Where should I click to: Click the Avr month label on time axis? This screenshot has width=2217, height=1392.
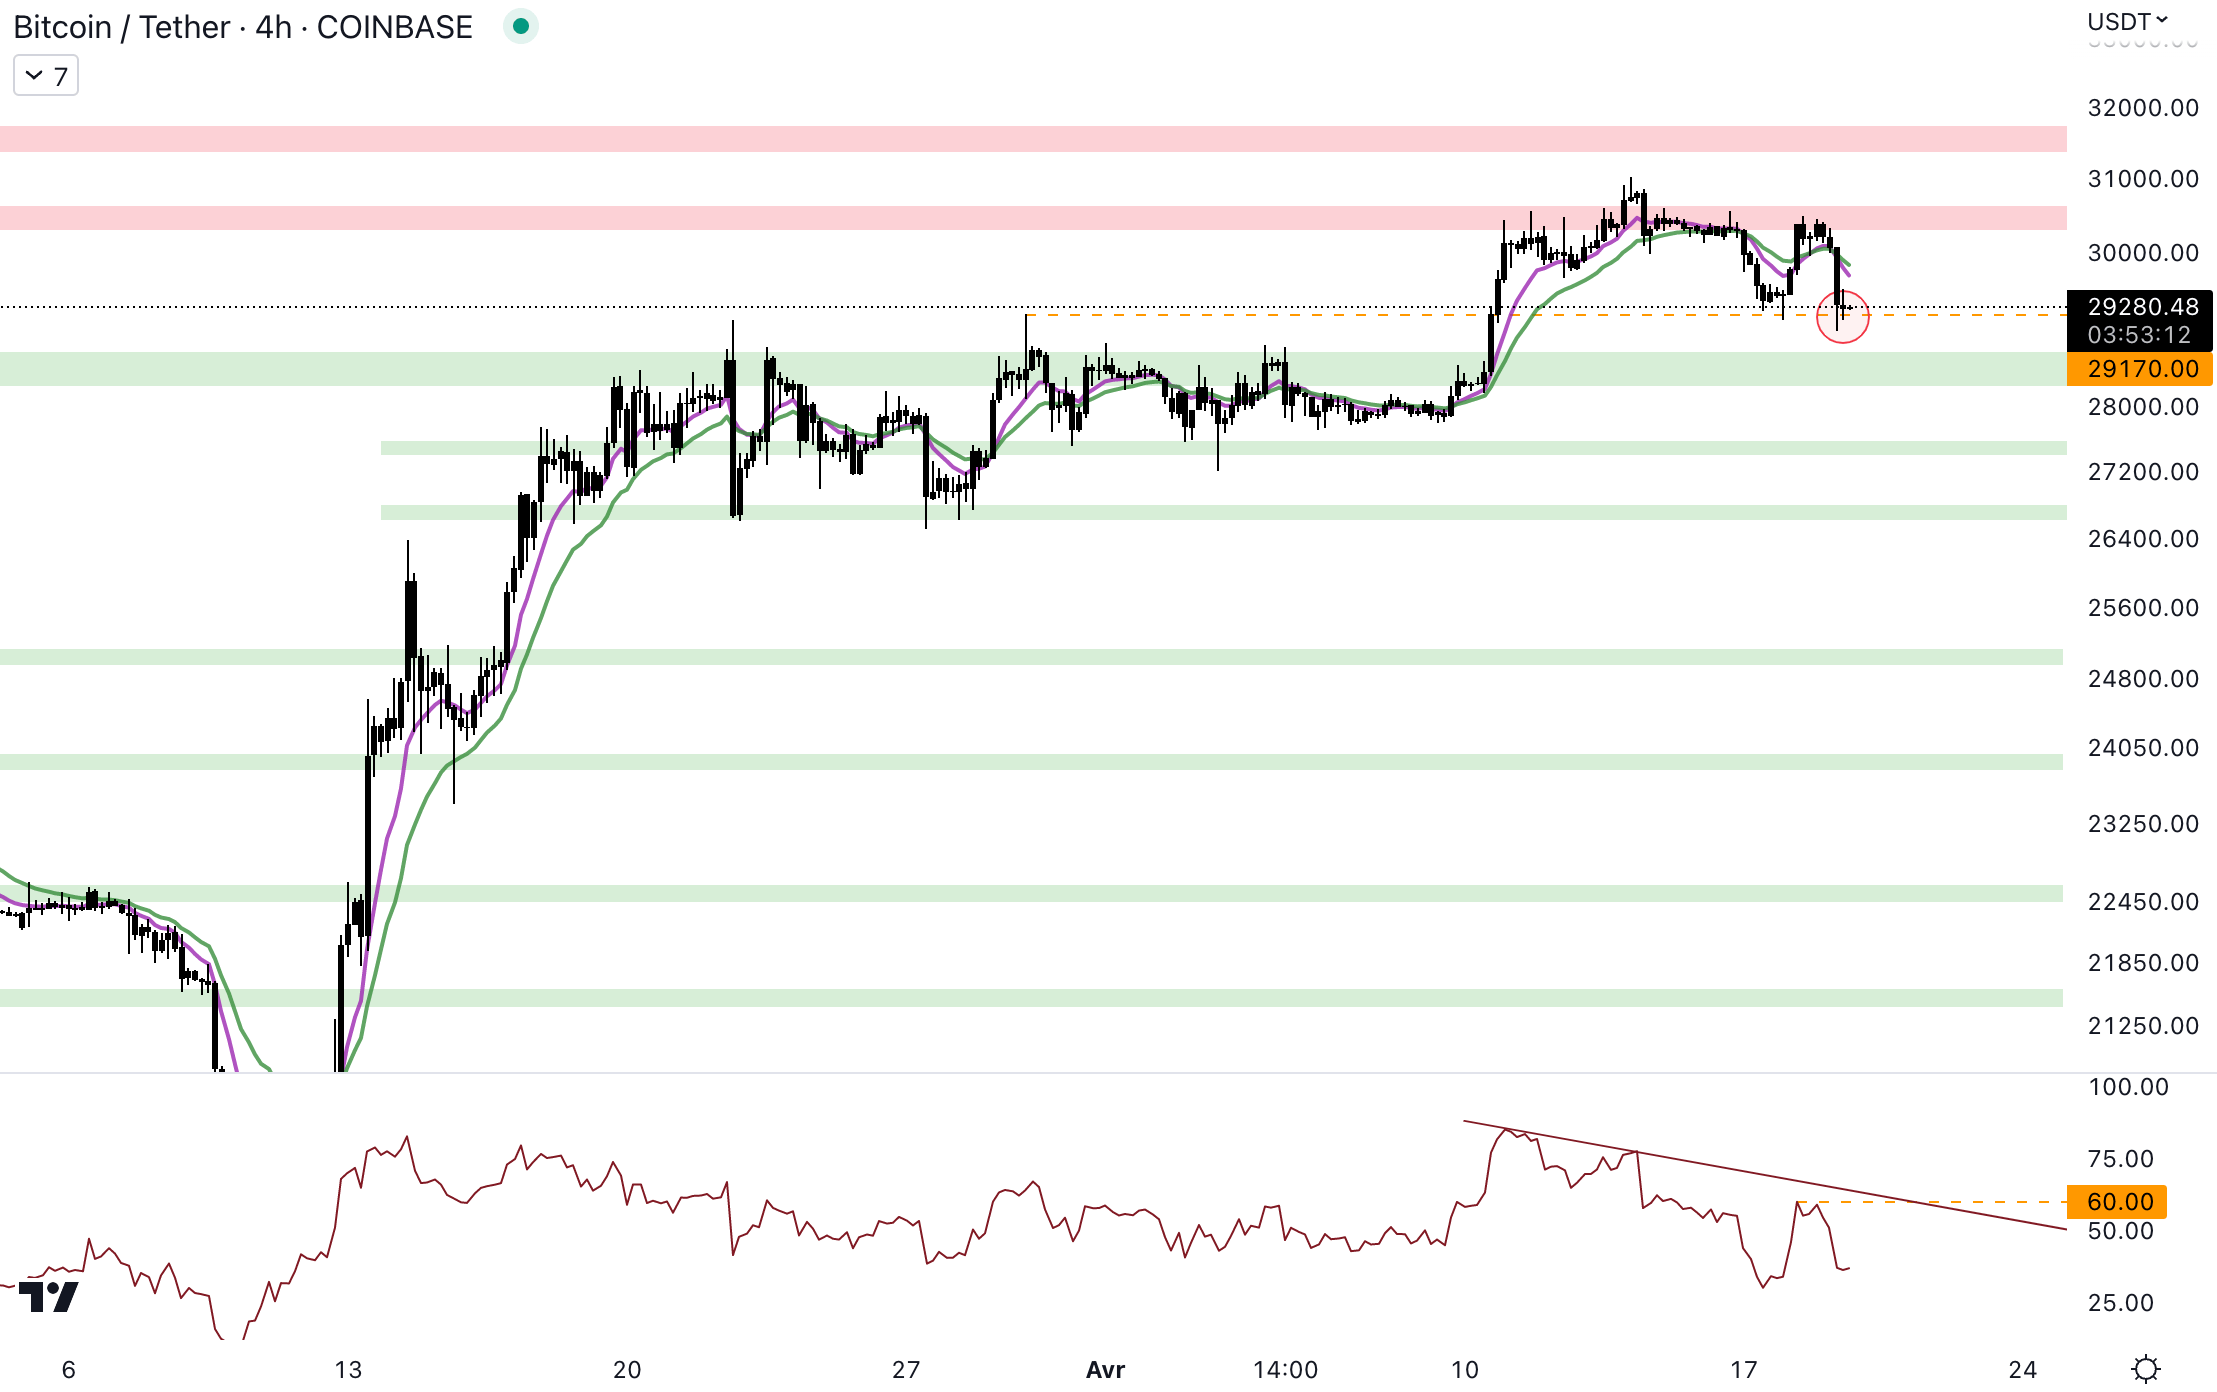(1105, 1370)
